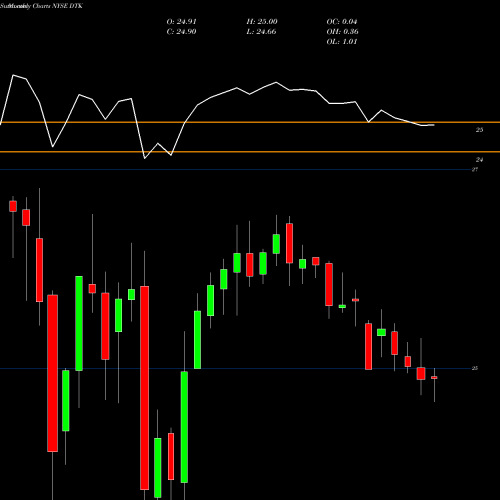Select the high value H: 25.00
The width and height of the screenshot is (500, 500).
pyautogui.click(x=262, y=22)
